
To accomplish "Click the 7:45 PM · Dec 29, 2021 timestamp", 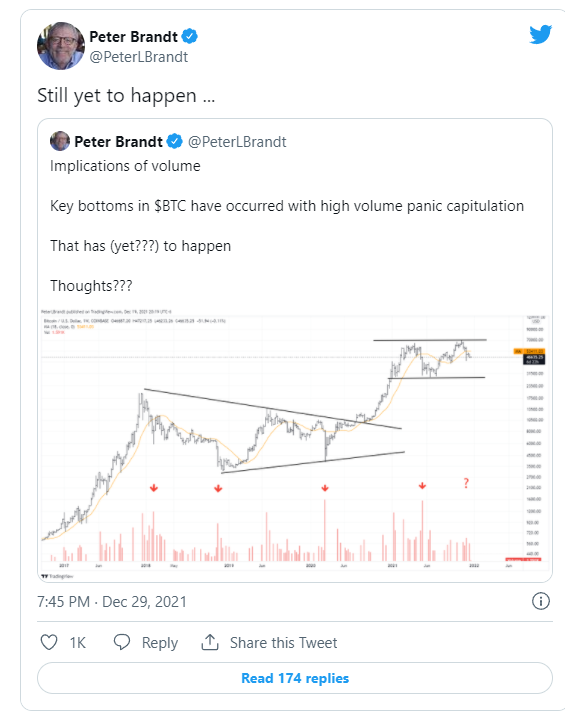I will (x=112, y=602).
